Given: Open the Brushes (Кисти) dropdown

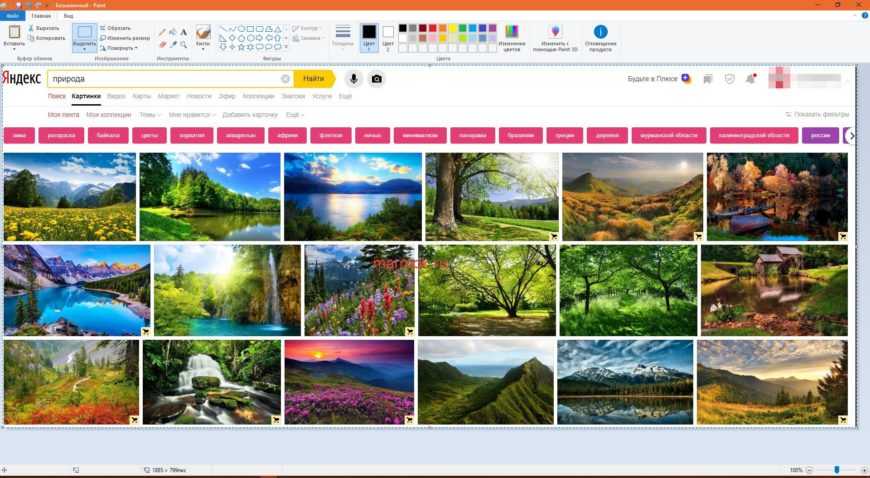Looking at the screenshot, I should point(203,37).
